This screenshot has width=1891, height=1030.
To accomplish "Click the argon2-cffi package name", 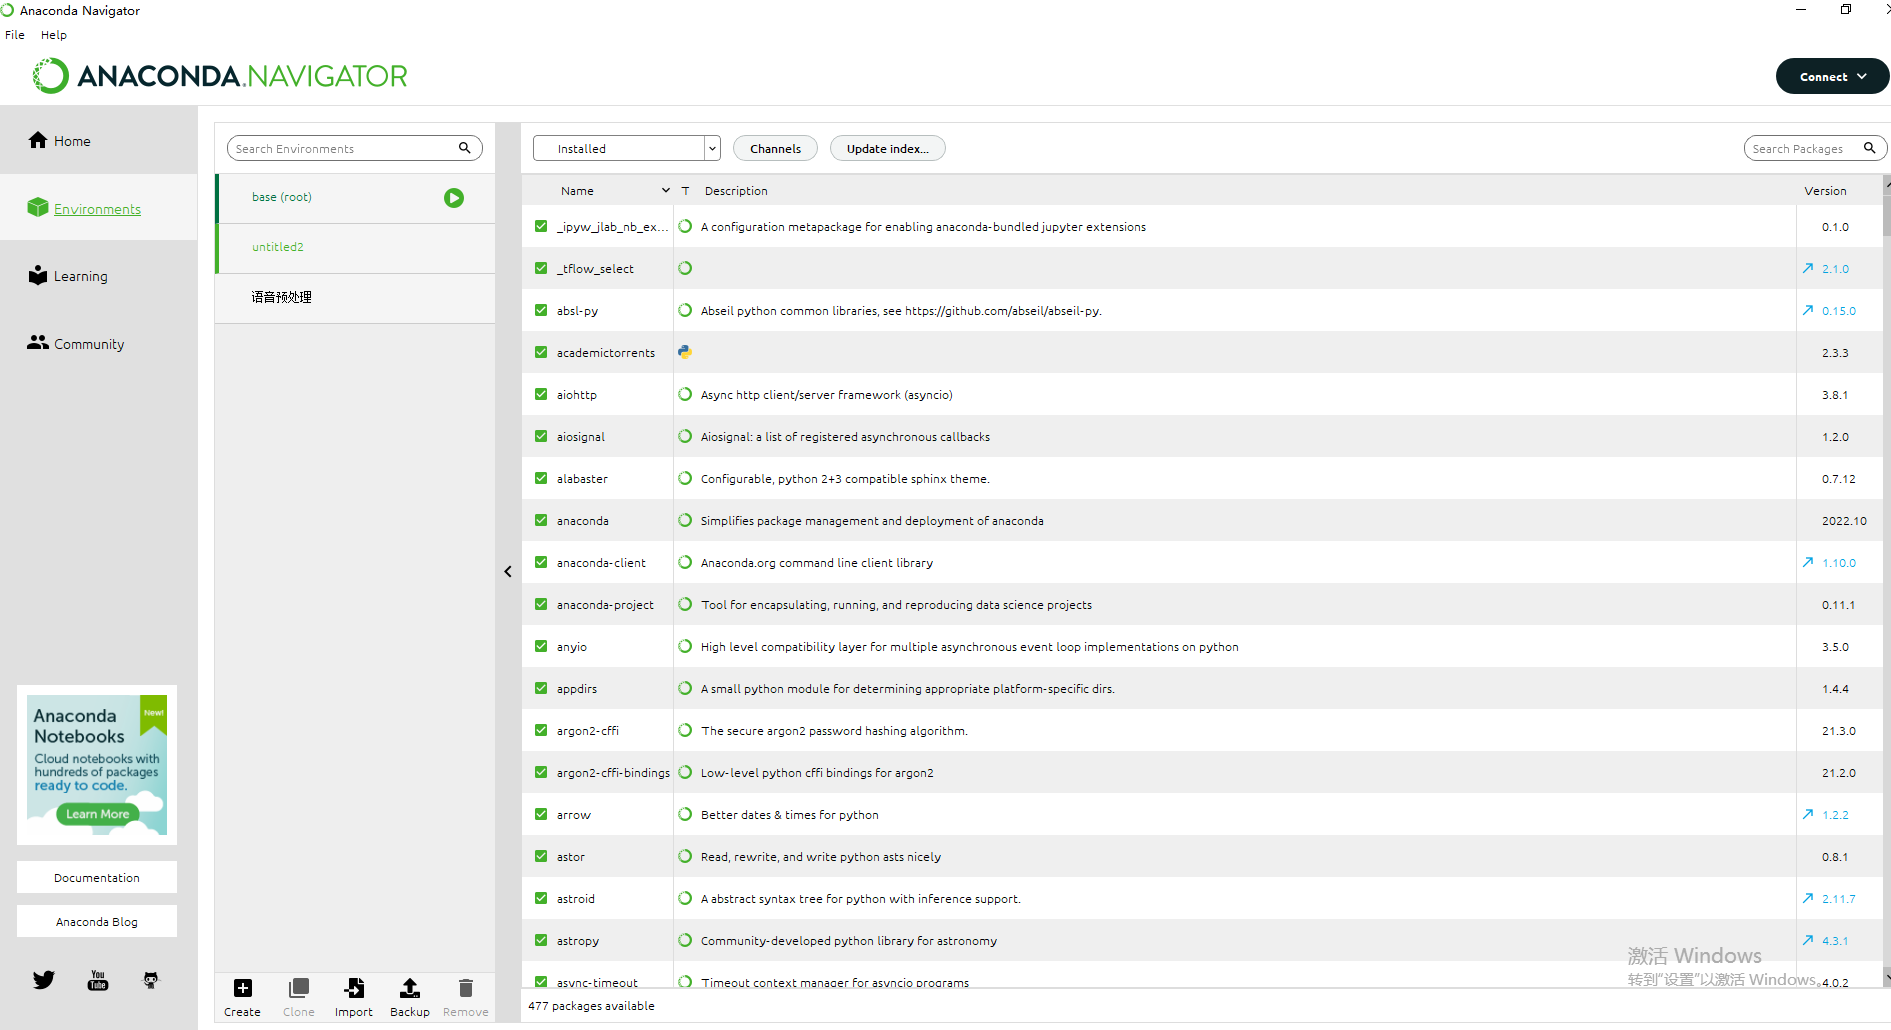I will coord(588,731).
